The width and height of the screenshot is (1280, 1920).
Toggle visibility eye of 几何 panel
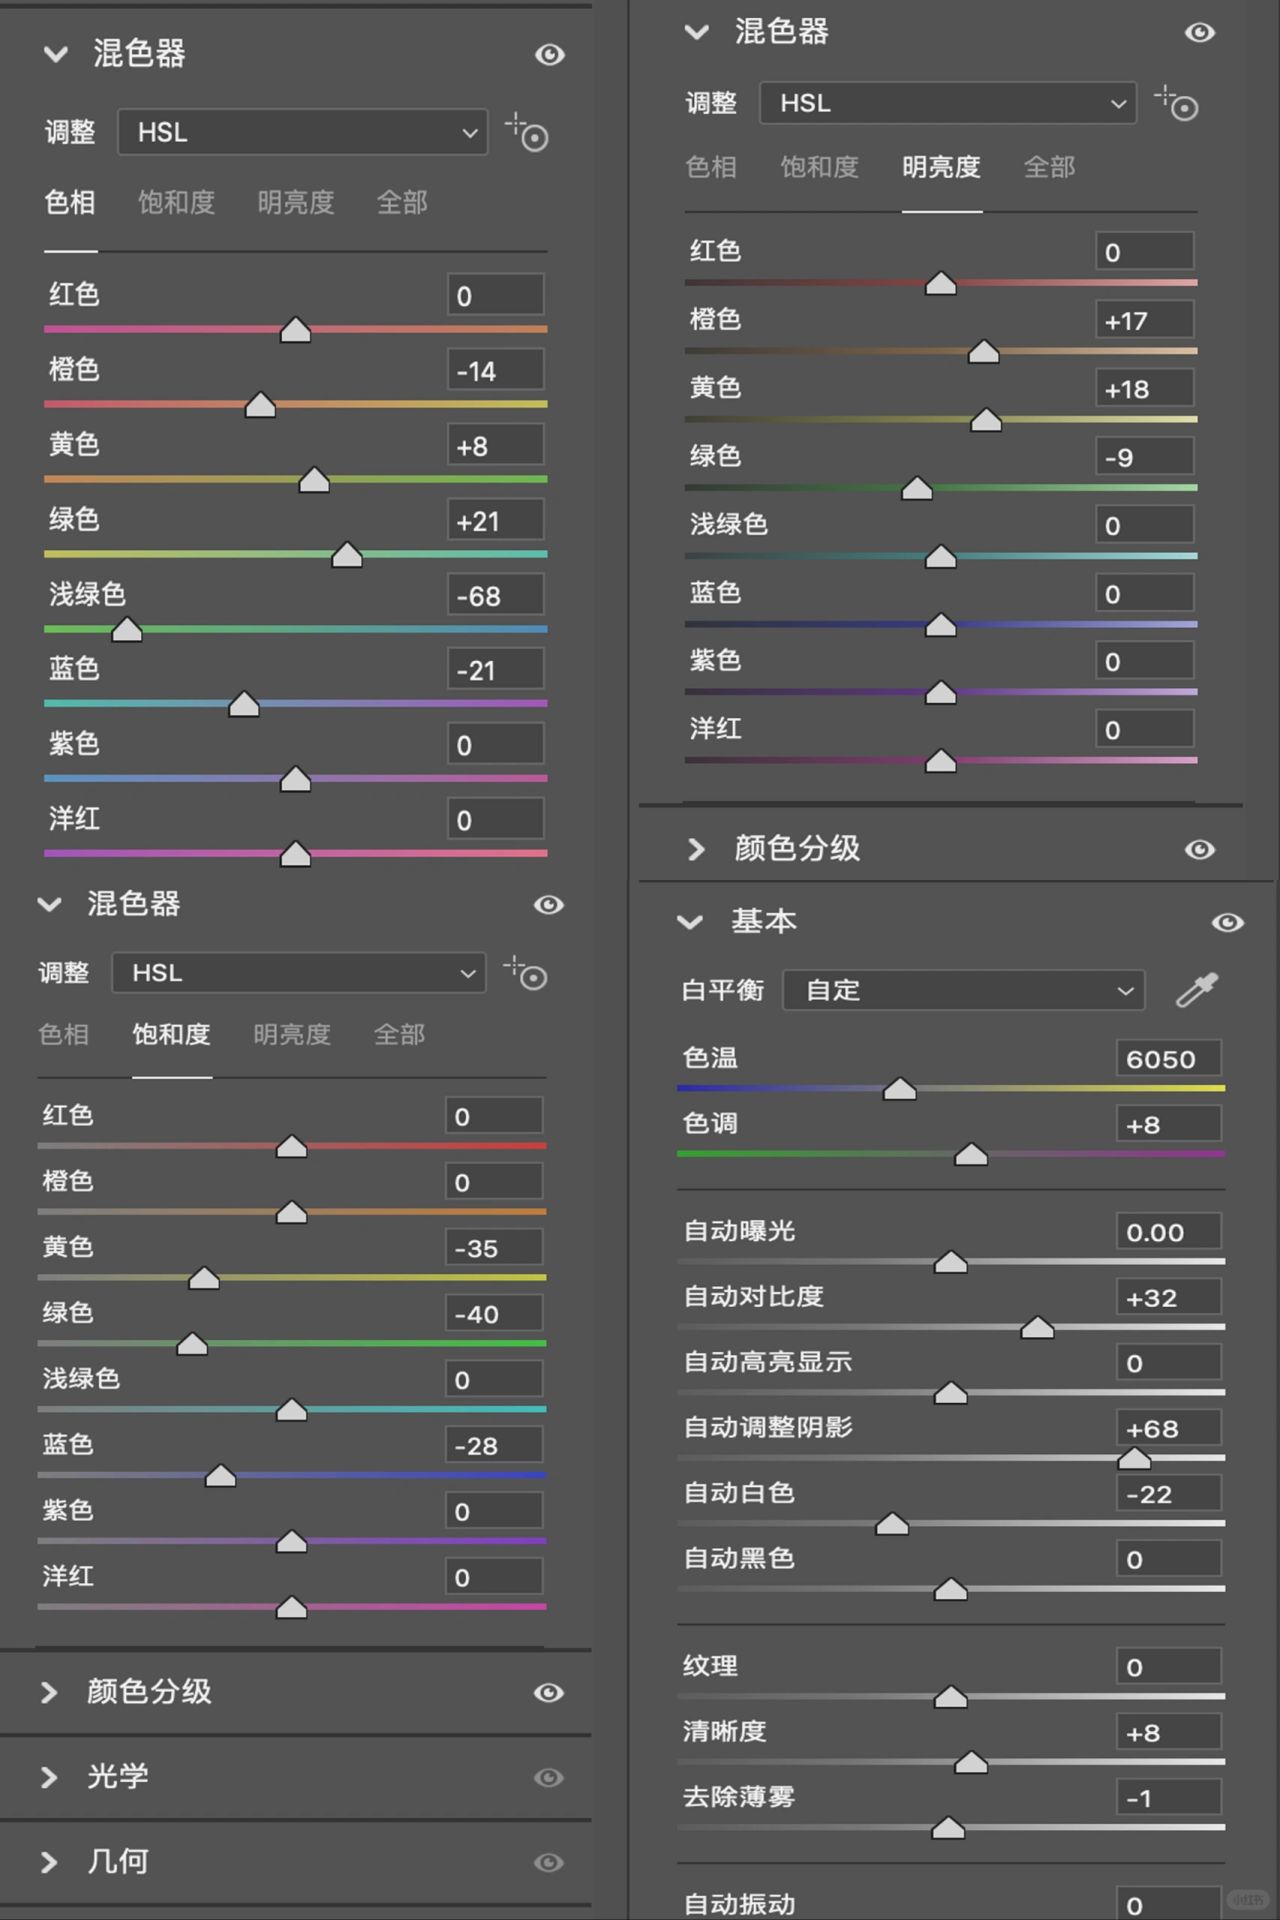[549, 1862]
